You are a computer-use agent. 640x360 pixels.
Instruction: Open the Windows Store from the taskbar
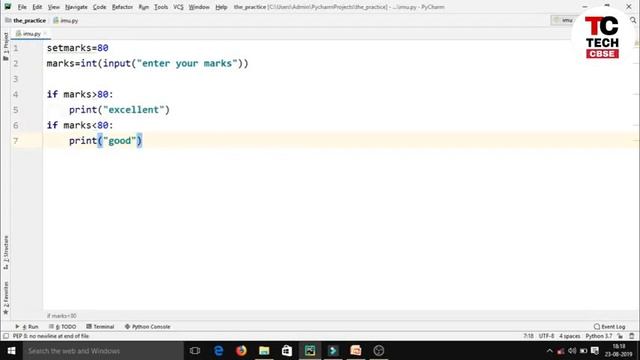click(x=287, y=351)
